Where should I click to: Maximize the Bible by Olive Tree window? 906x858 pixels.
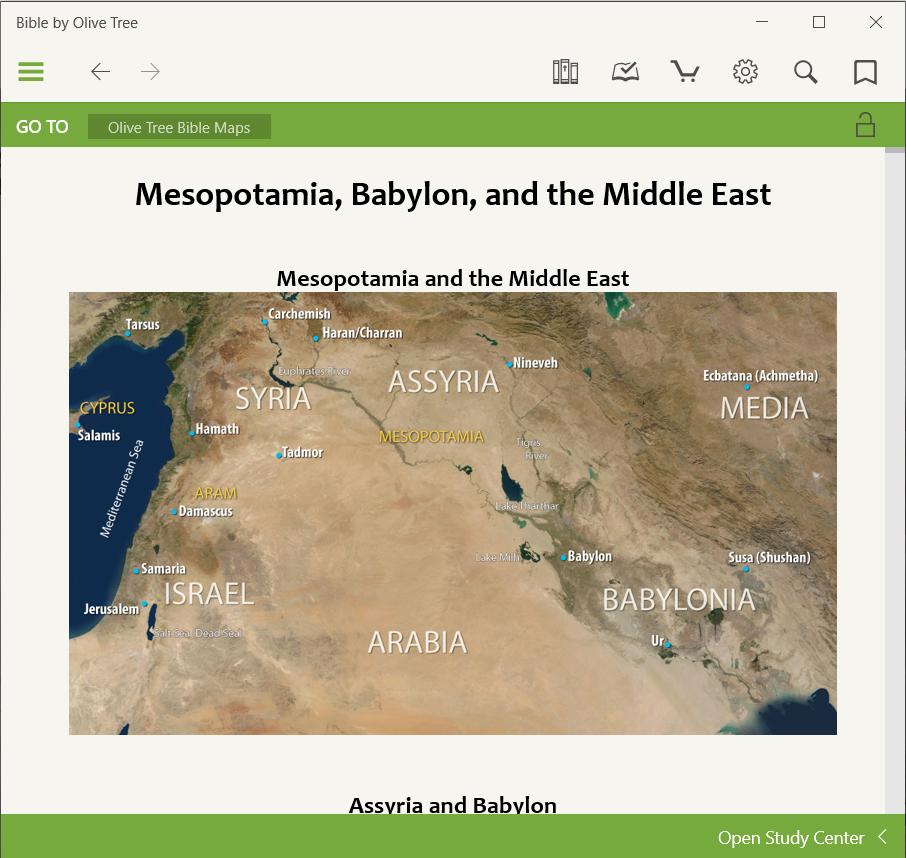[x=819, y=22]
